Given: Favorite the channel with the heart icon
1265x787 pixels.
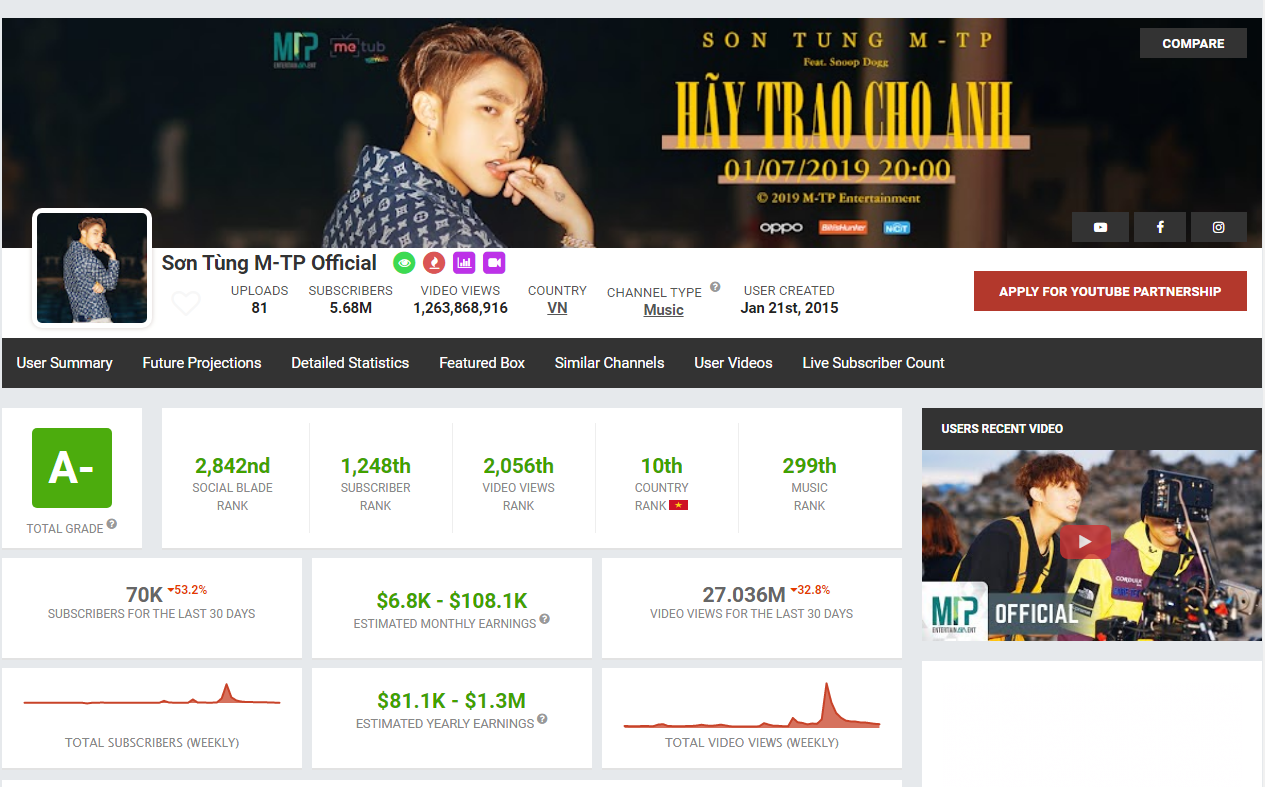Looking at the screenshot, I should point(186,303).
